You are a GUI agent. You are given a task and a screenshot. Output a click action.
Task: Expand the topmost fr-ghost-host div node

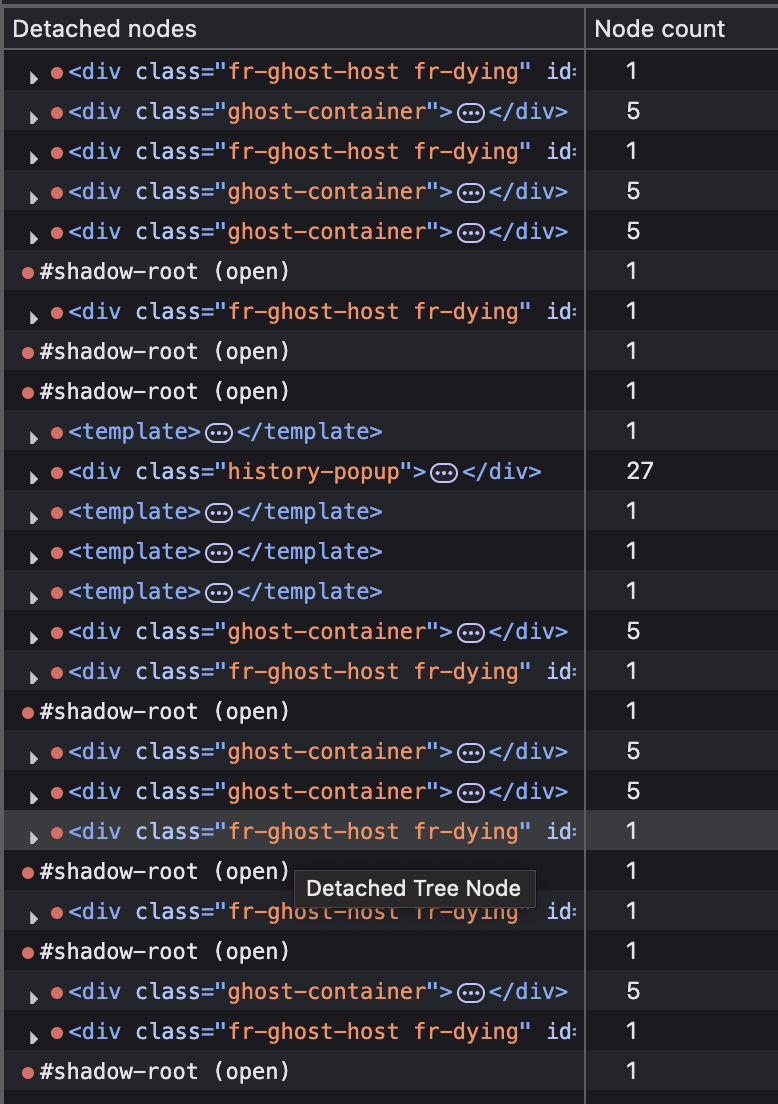point(34,77)
